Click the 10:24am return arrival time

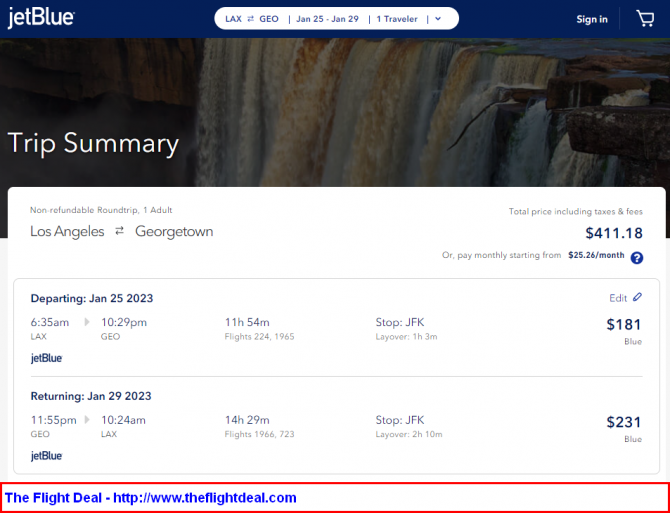[x=123, y=420]
